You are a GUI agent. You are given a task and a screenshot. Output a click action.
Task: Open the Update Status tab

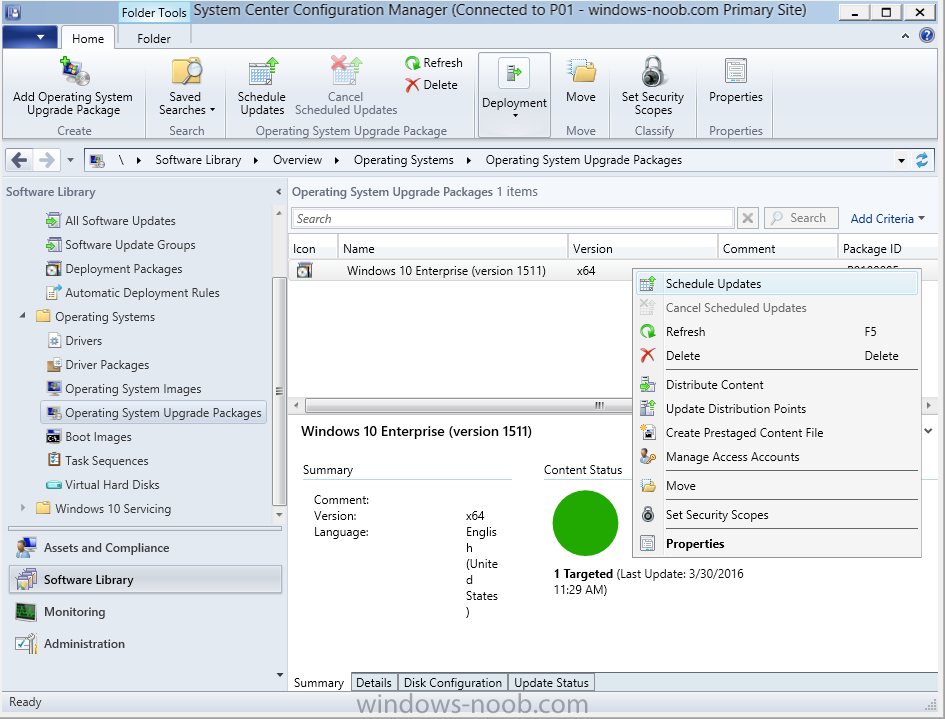click(551, 683)
